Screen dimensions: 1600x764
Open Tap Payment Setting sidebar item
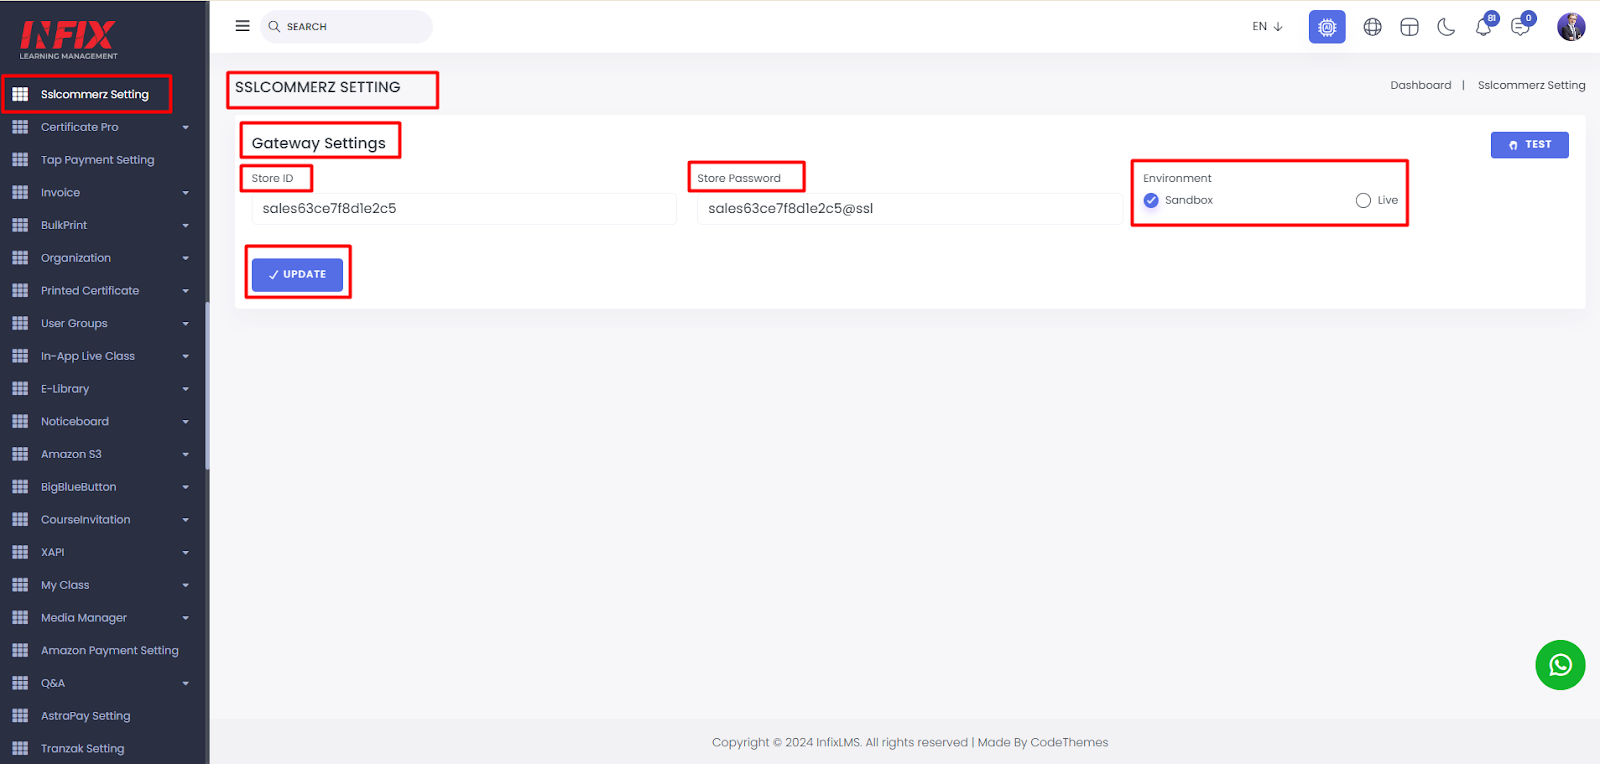click(98, 160)
